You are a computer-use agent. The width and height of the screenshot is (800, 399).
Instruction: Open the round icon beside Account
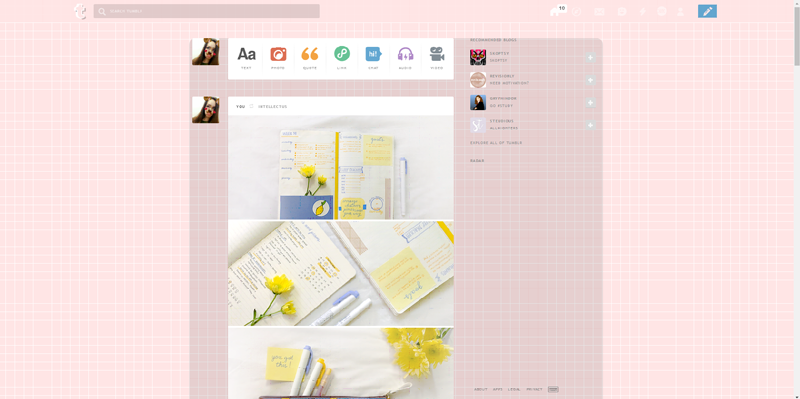point(662,11)
